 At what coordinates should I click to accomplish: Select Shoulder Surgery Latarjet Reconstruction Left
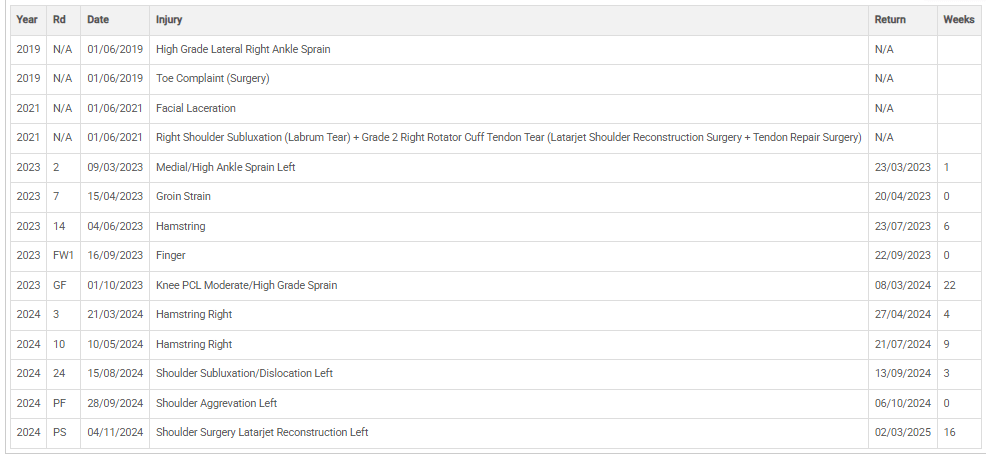click(x=262, y=432)
